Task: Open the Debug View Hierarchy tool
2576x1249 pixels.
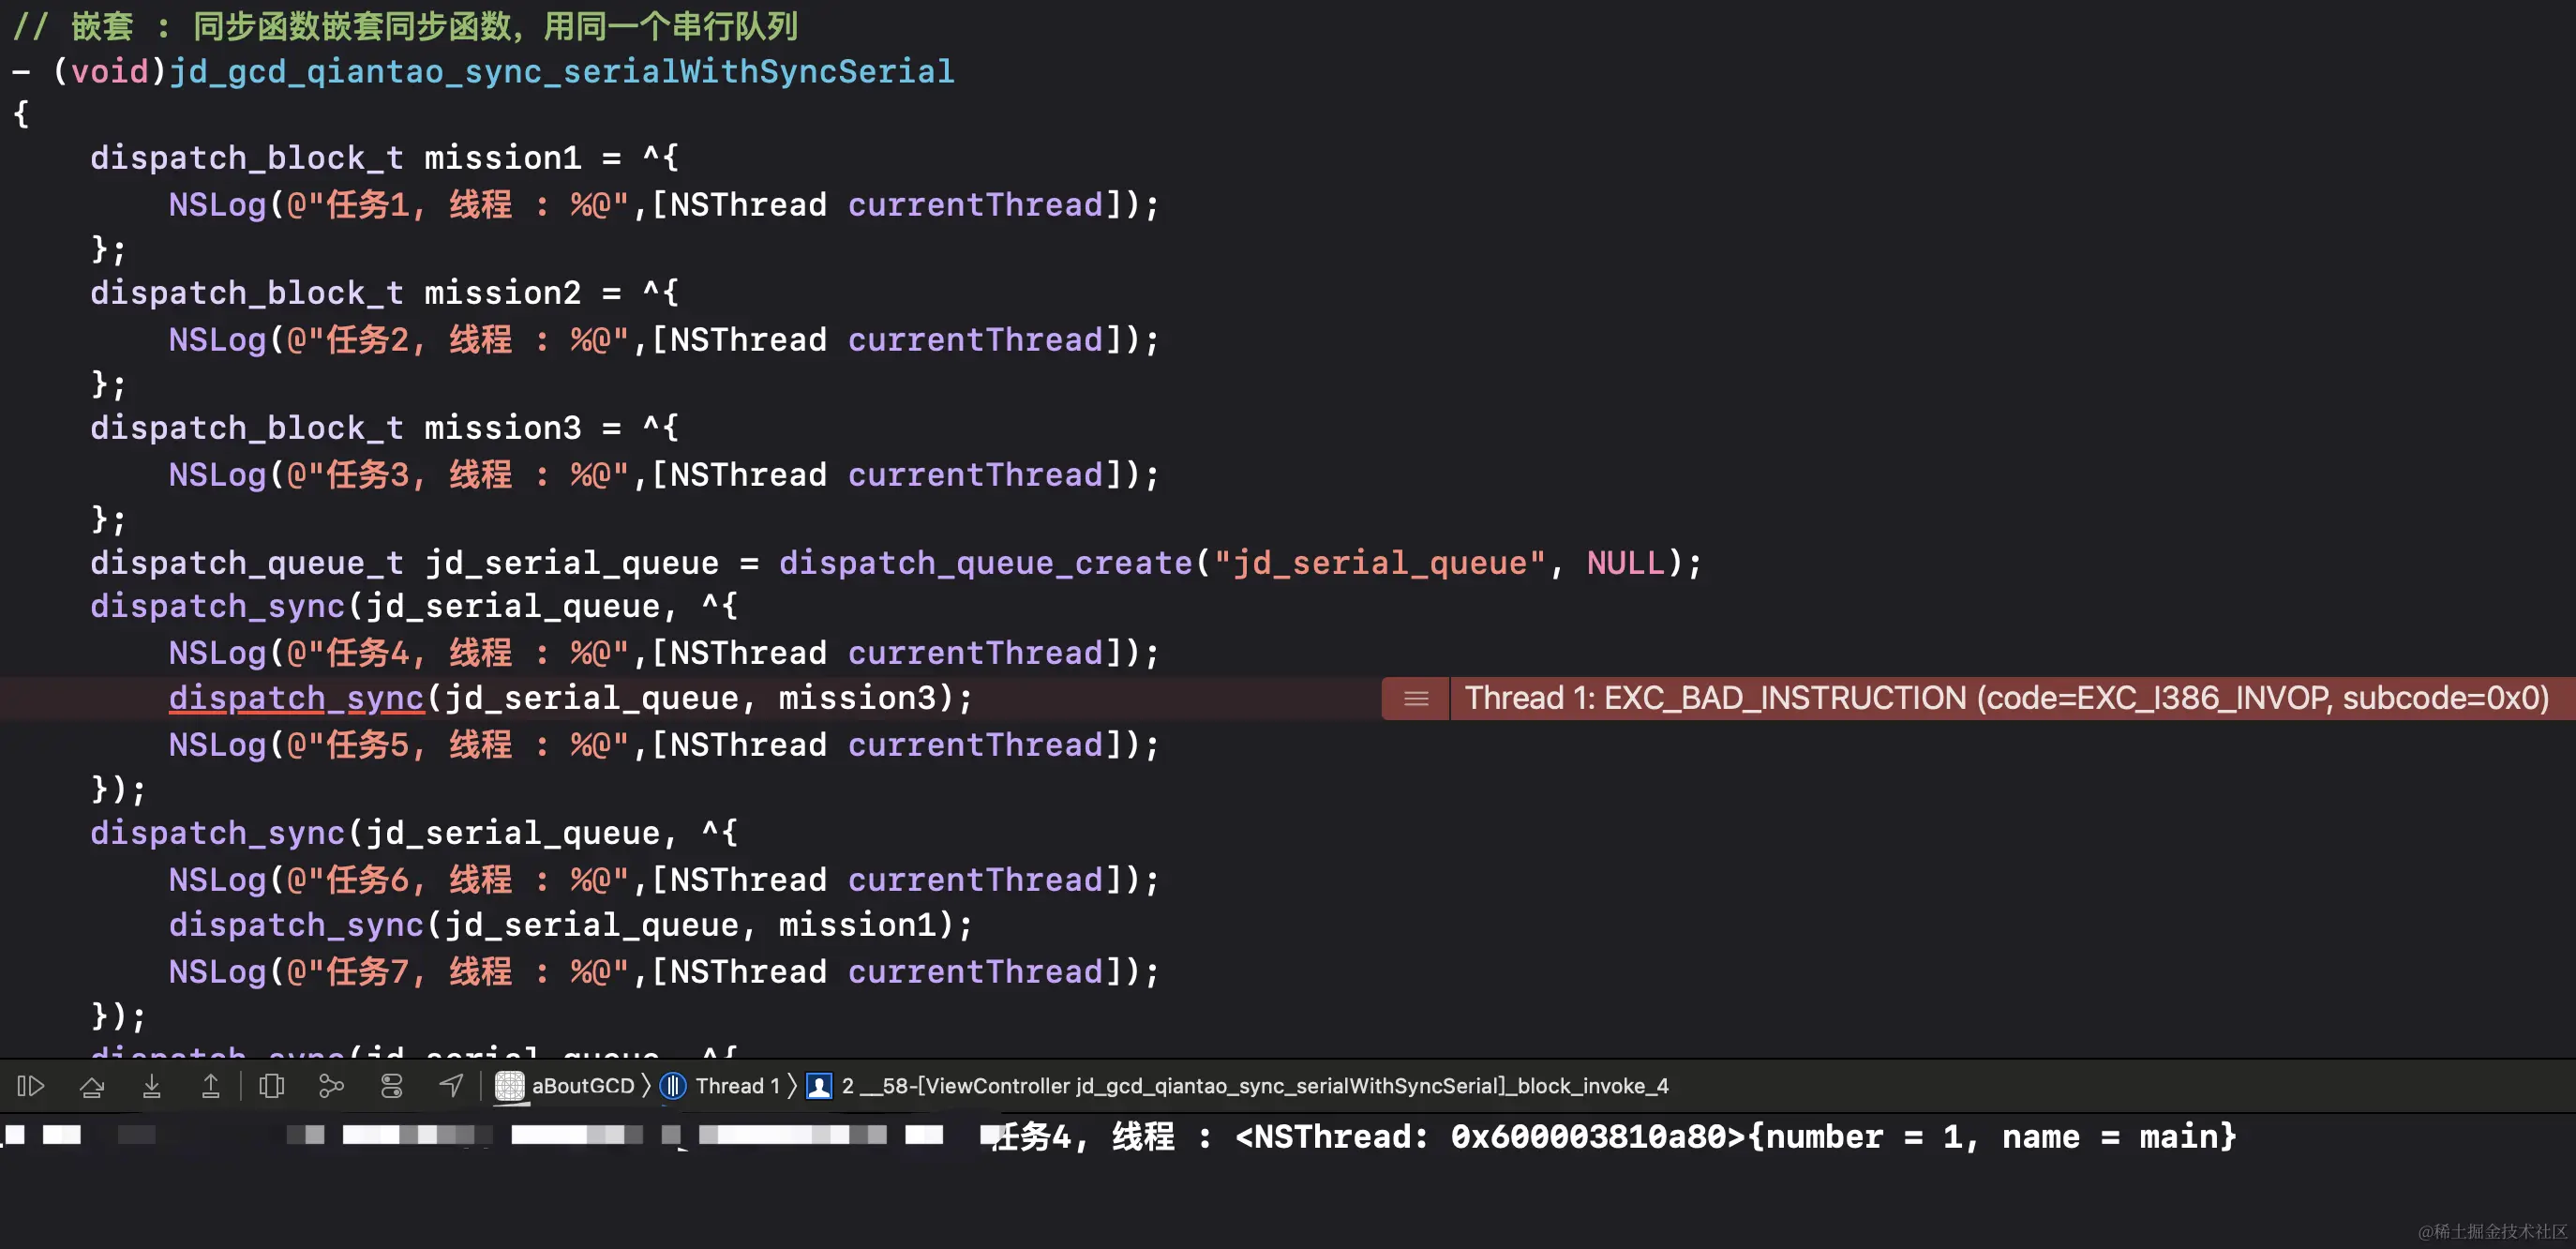Action: [272, 1086]
